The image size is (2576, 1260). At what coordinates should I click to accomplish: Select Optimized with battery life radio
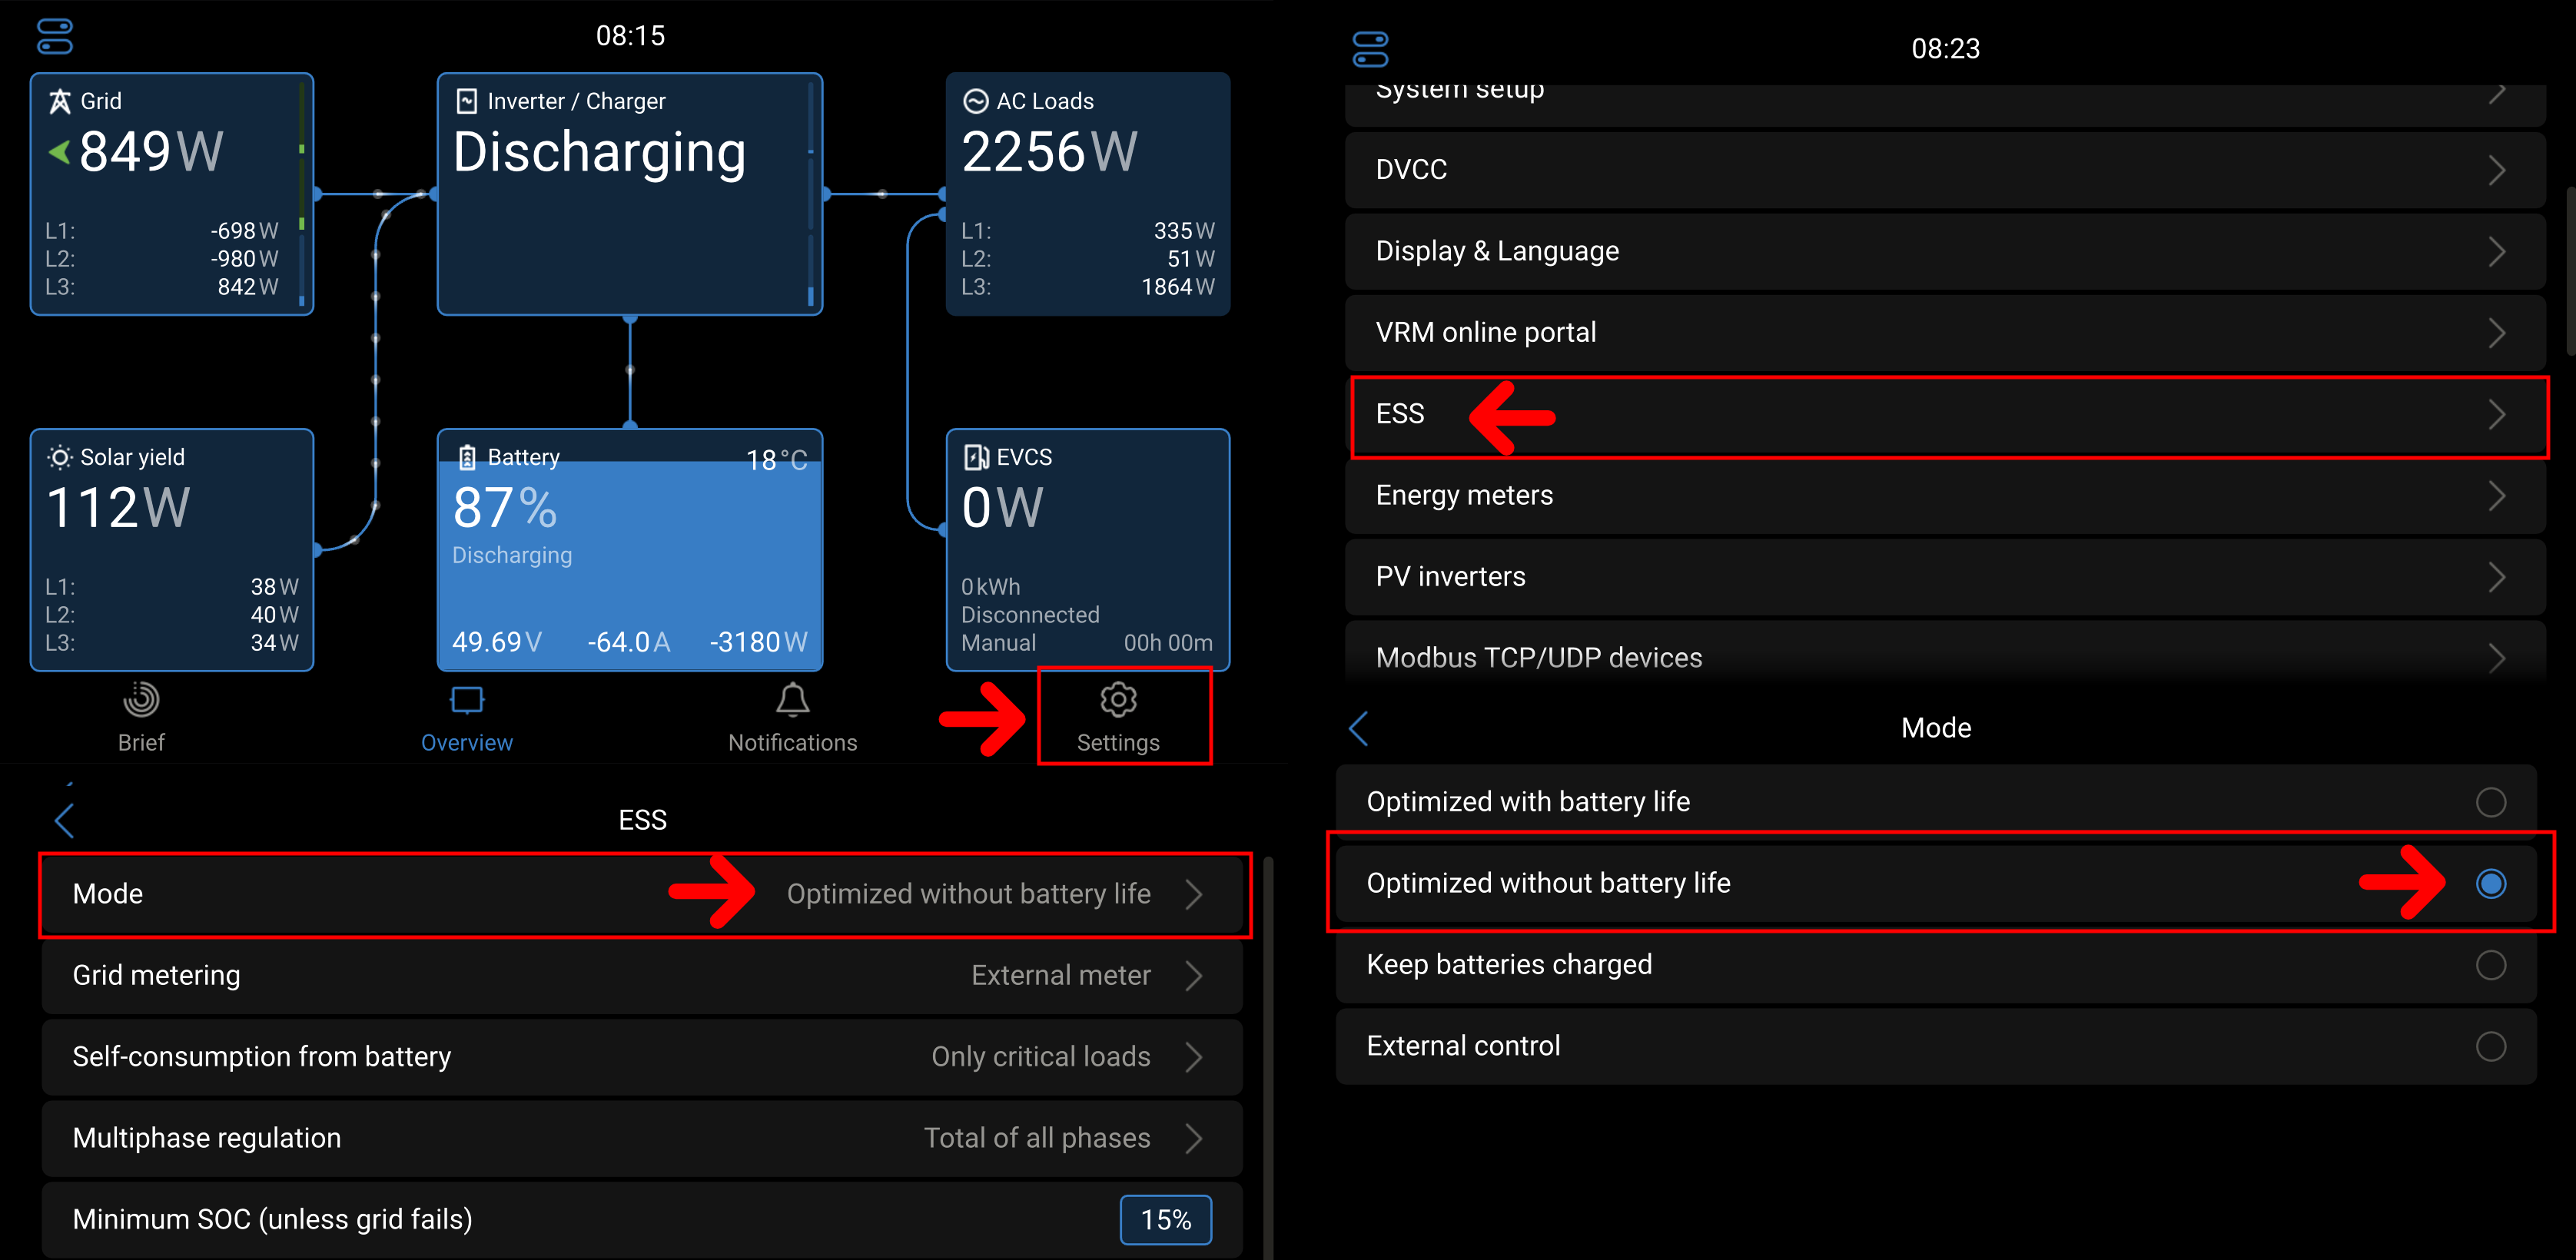[2490, 802]
